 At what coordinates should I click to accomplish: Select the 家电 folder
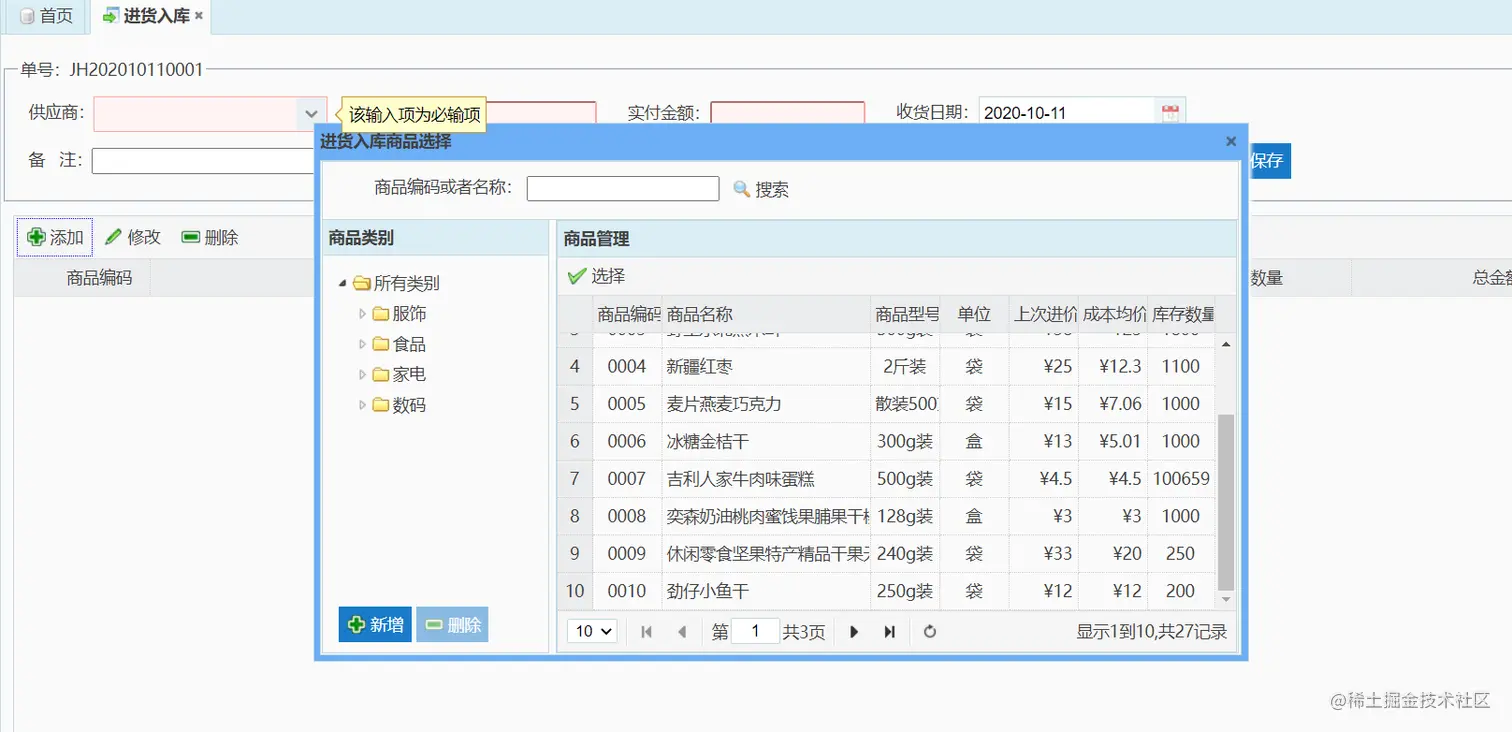(400, 374)
